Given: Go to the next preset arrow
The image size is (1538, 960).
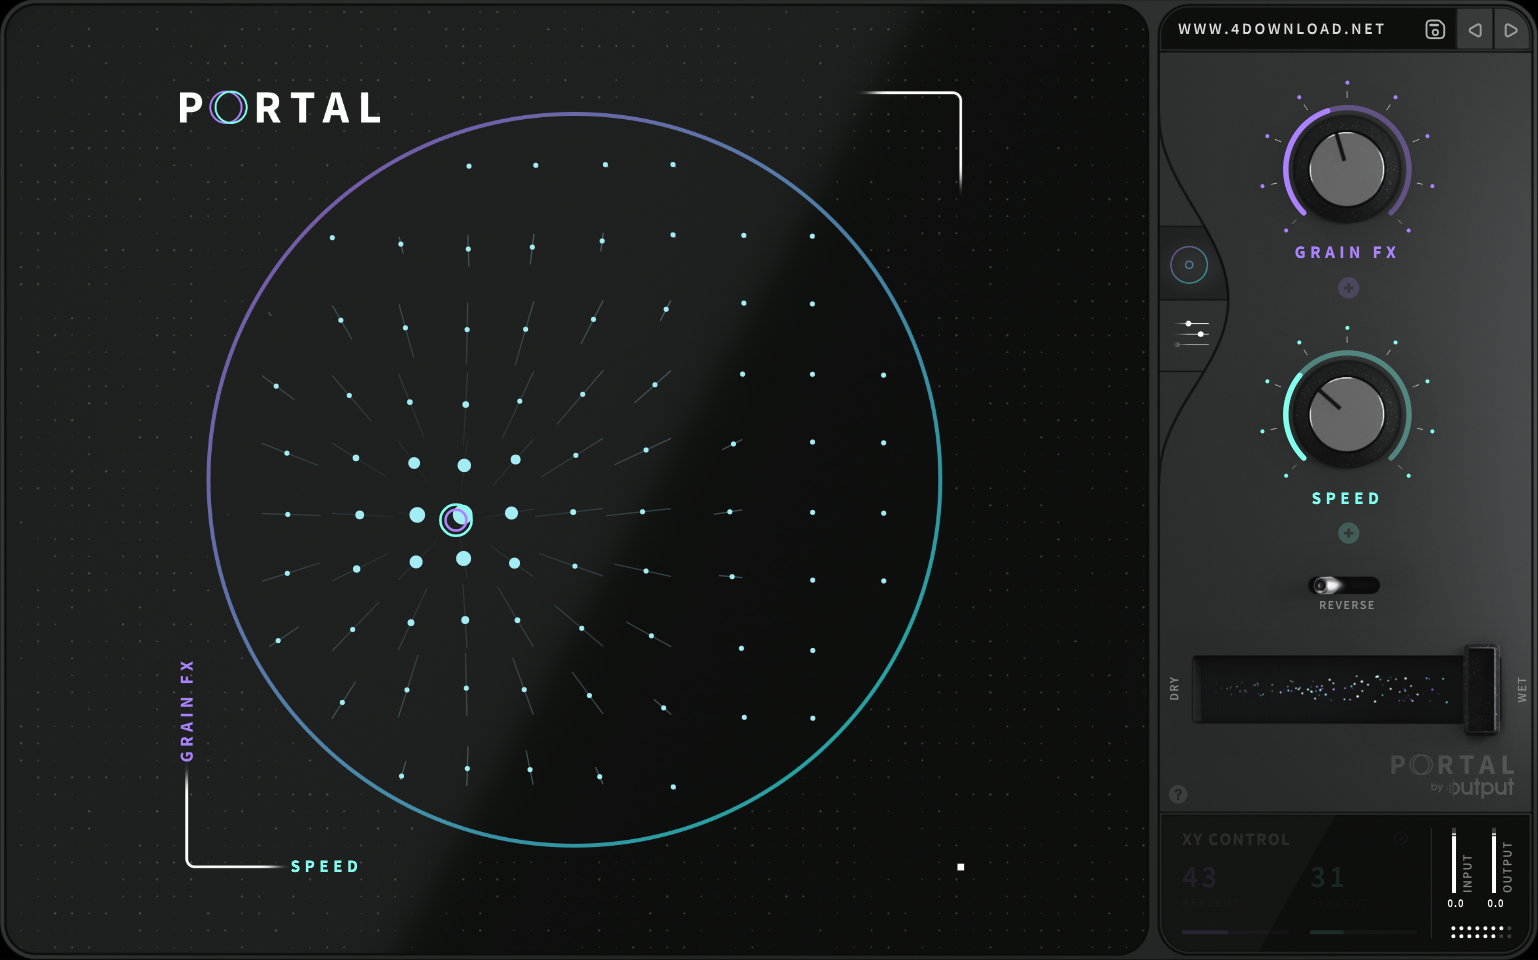Looking at the screenshot, I should 1511,30.
